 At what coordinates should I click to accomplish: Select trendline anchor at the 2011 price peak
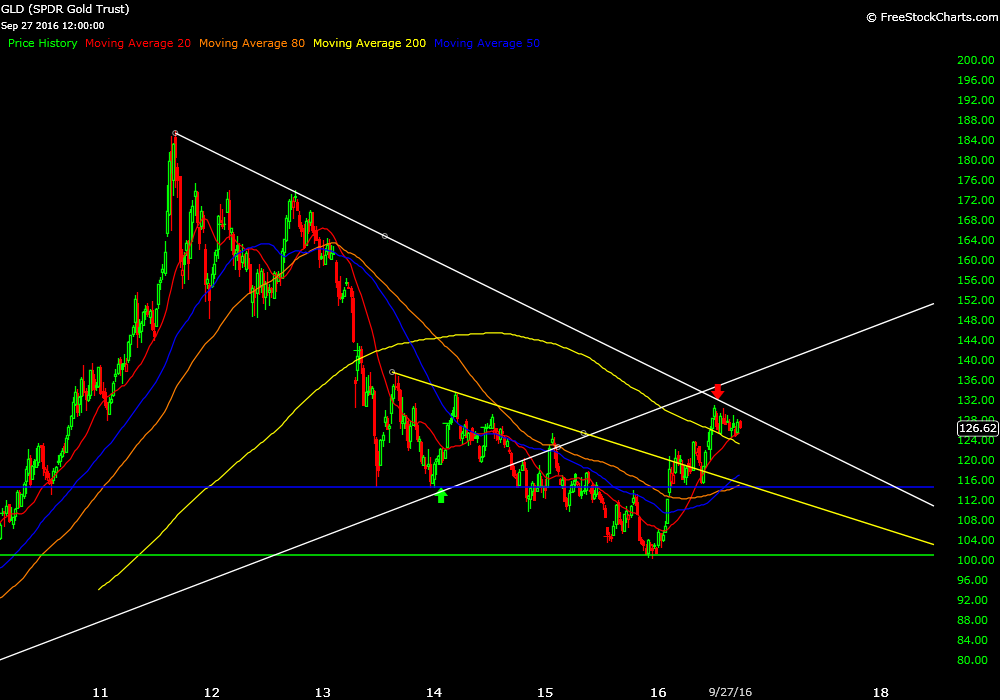click(x=175, y=133)
